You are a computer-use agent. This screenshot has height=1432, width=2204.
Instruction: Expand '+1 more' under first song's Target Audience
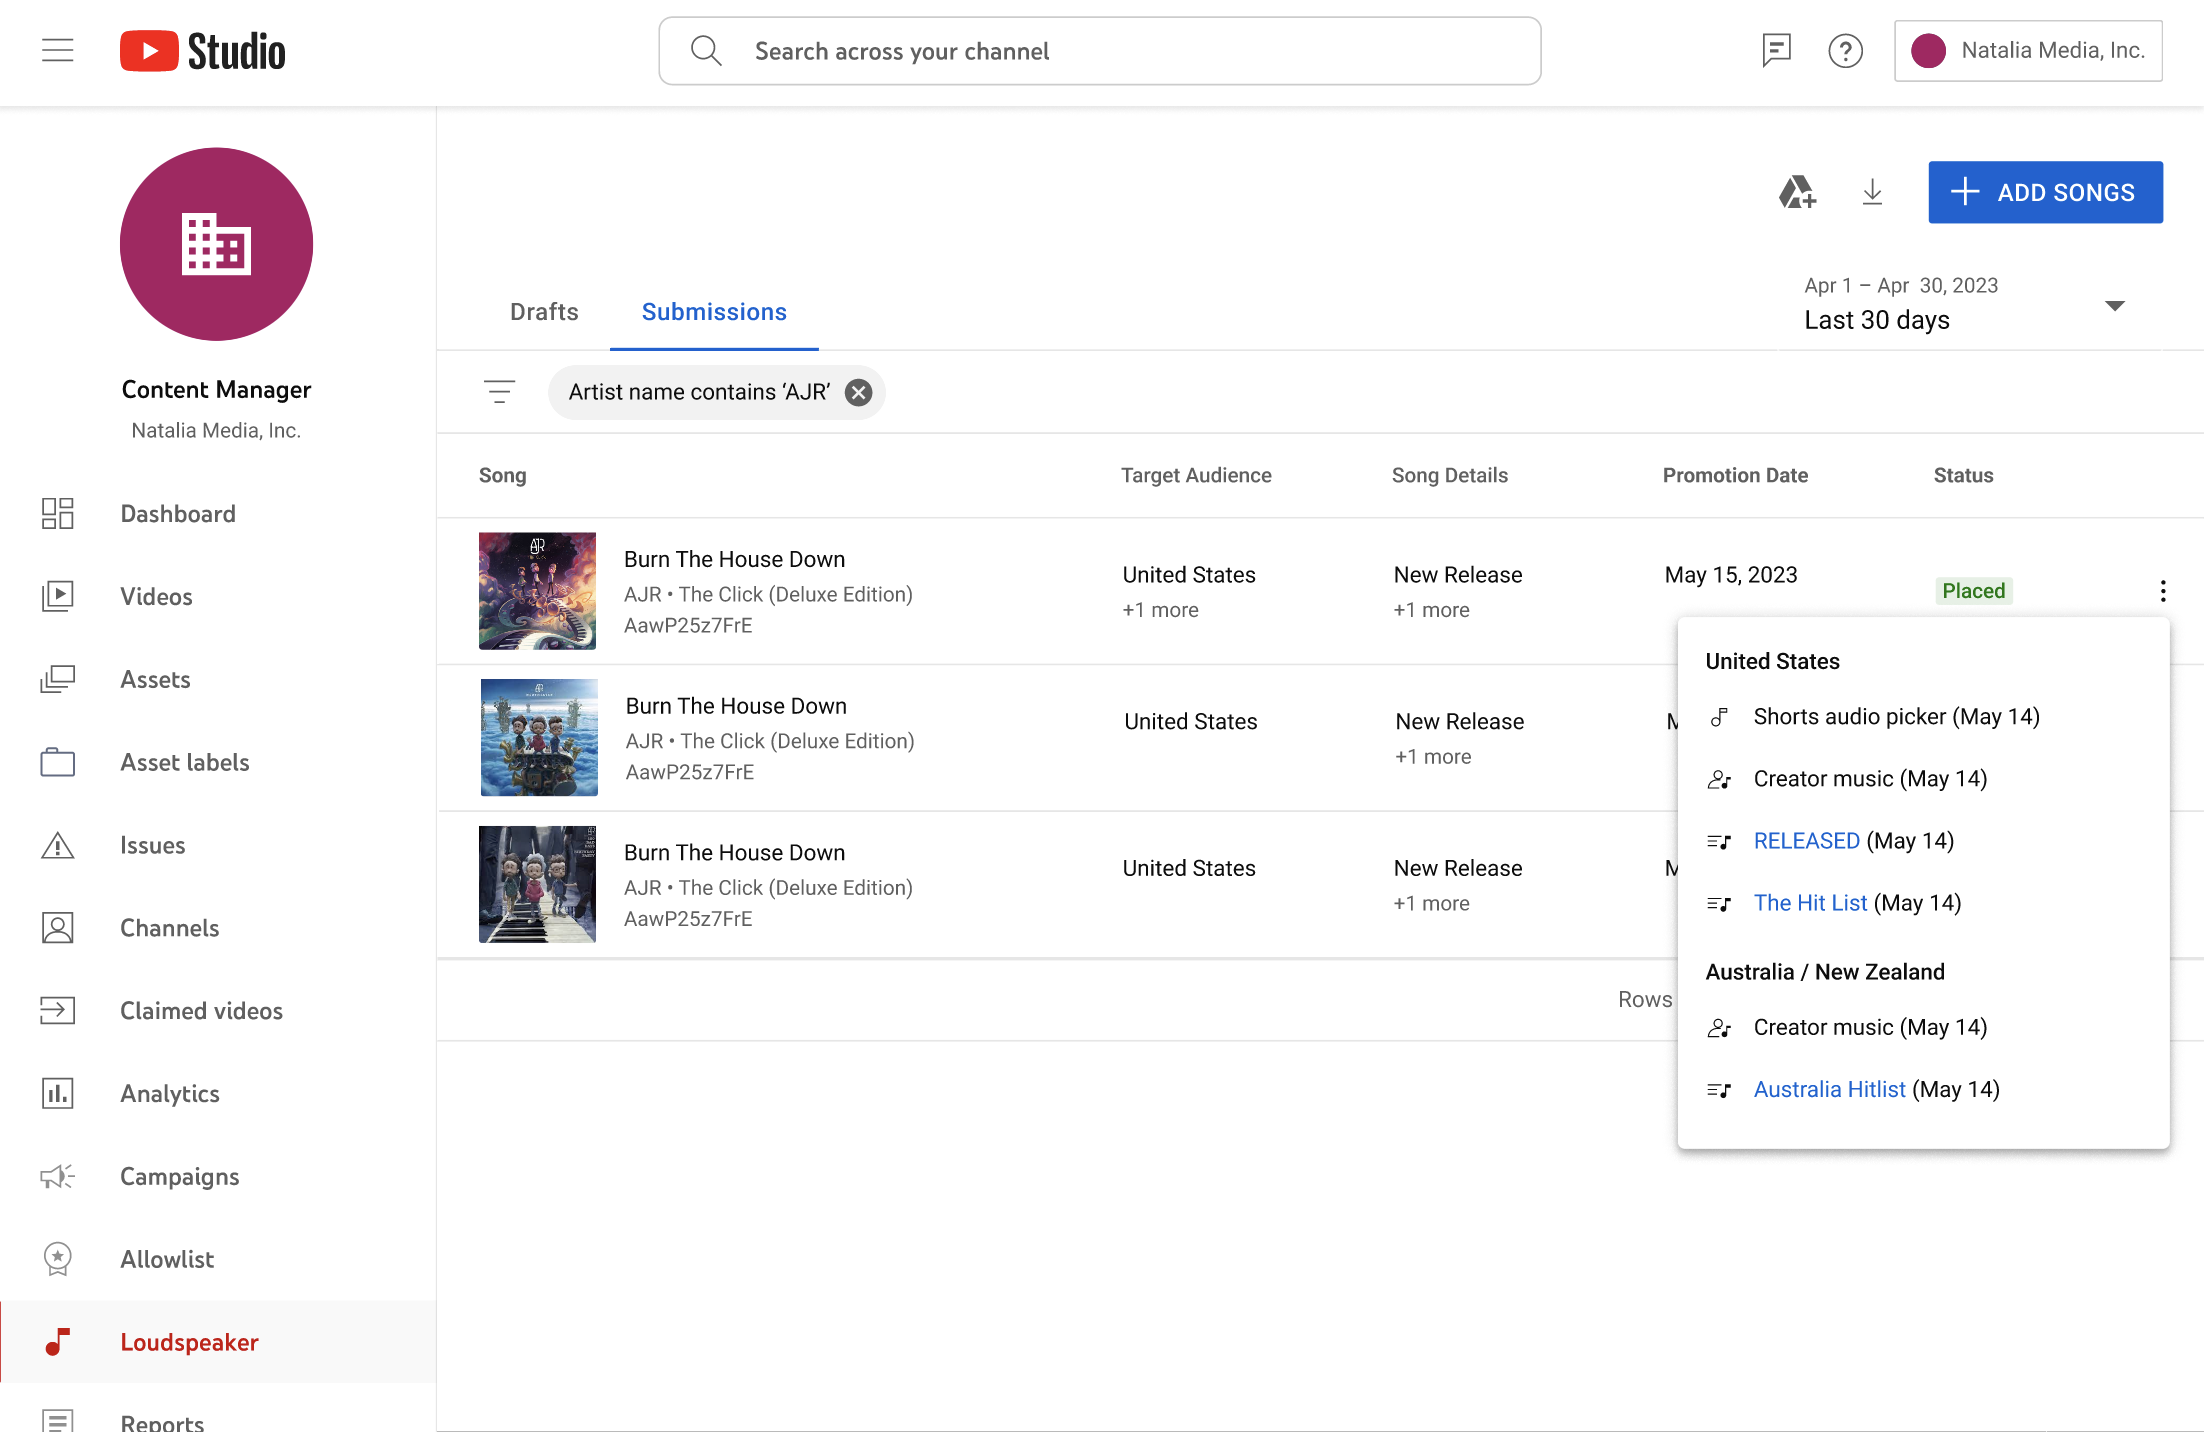pyautogui.click(x=1160, y=610)
